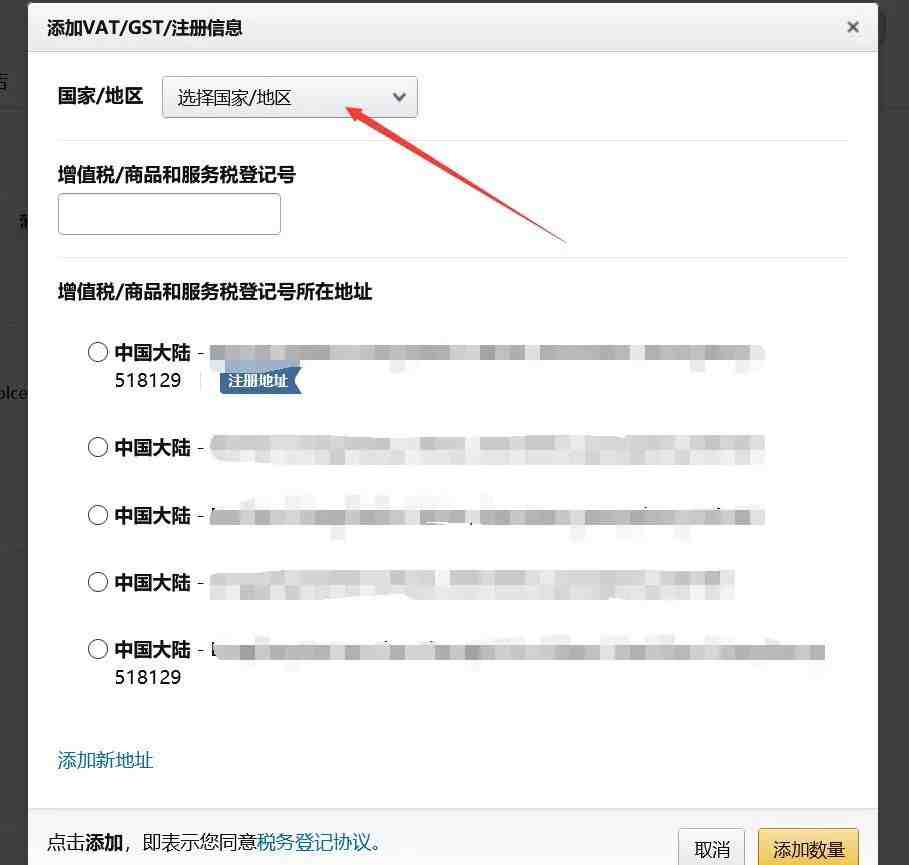Screen dimensions: 909x865
Task: Click the 增值税/商品和服务税登记号所在地址 heading
Action: point(214,292)
